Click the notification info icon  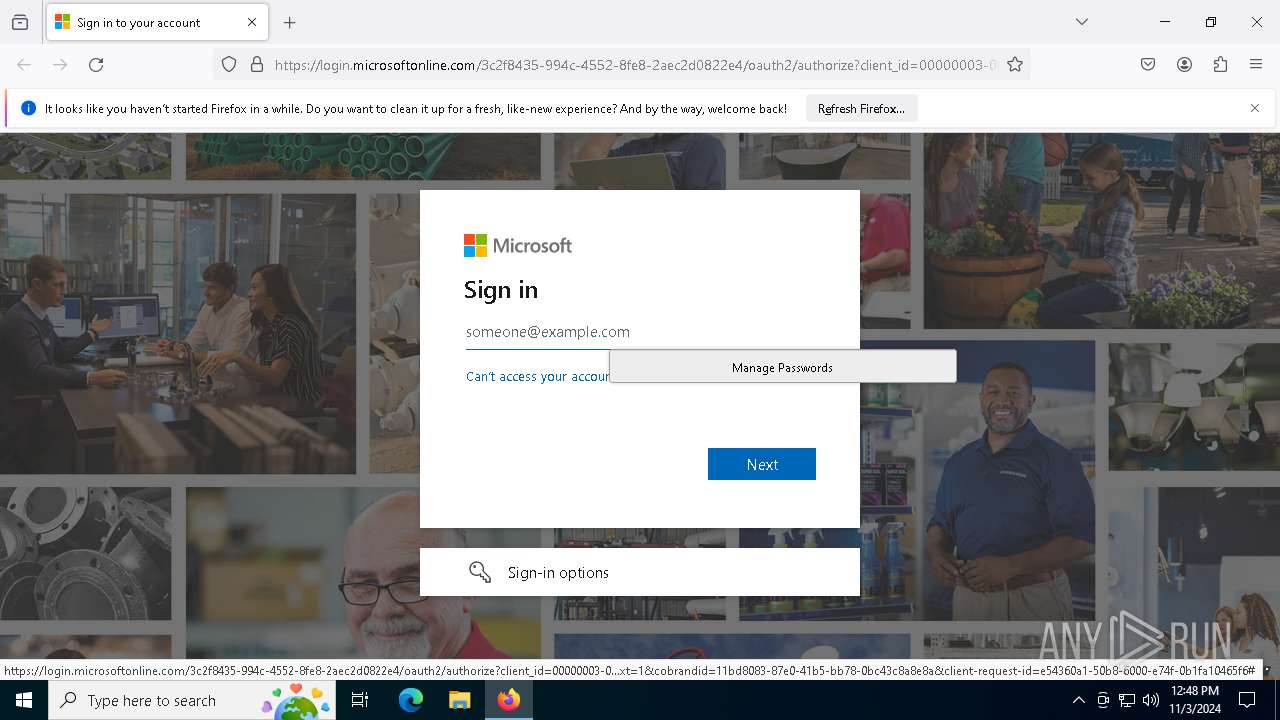pyautogui.click(x=28, y=108)
